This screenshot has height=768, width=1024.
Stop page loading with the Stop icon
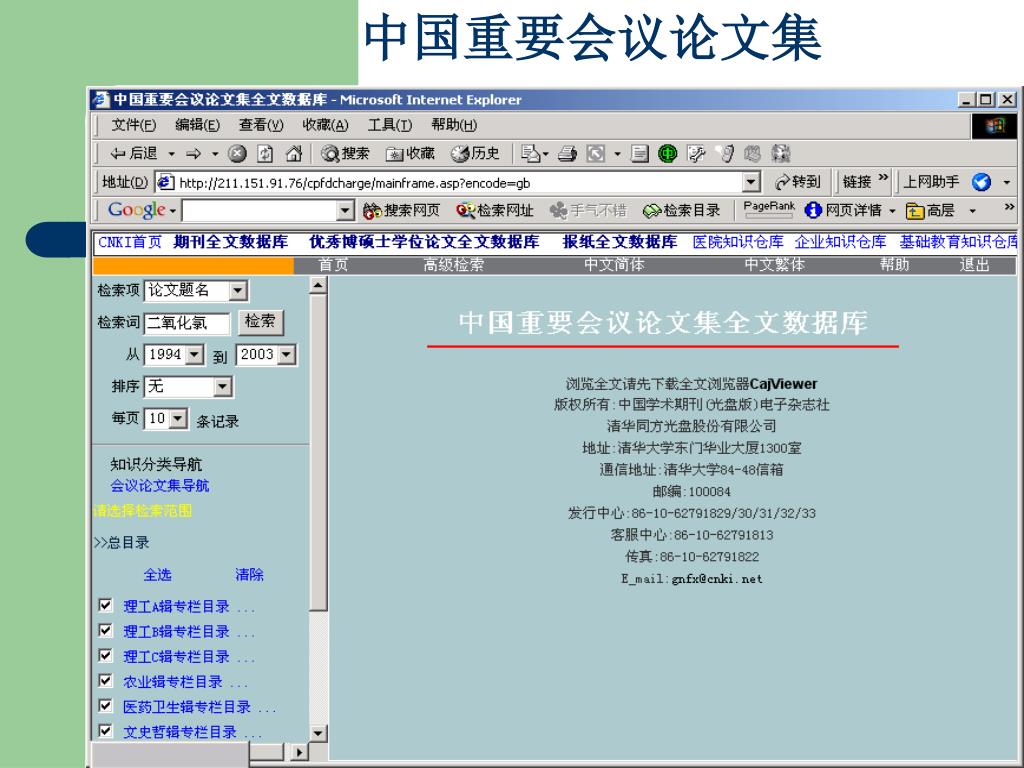click(x=237, y=153)
